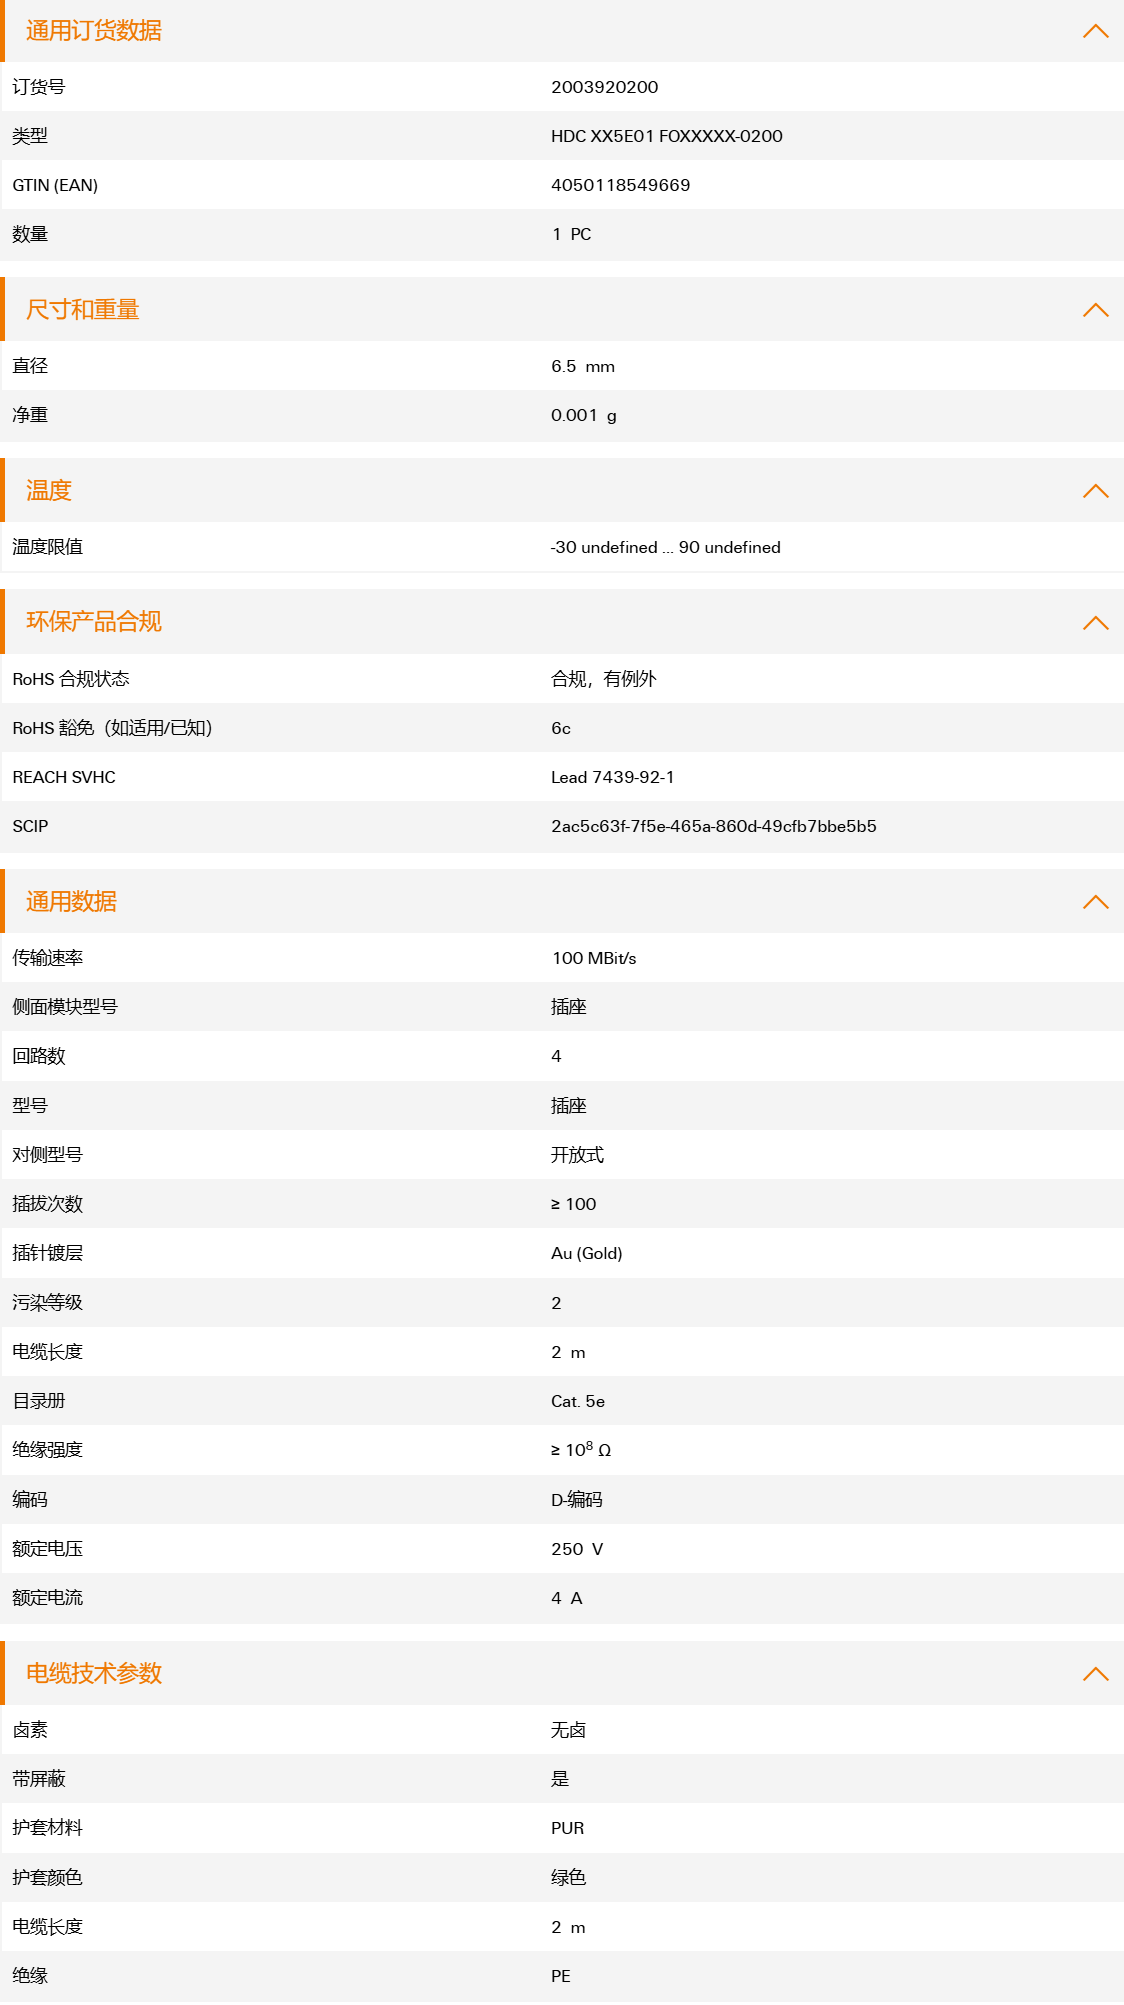Collapse the 电缆技术参数 section chevron
The image size is (1124, 2005).
tap(1096, 1674)
